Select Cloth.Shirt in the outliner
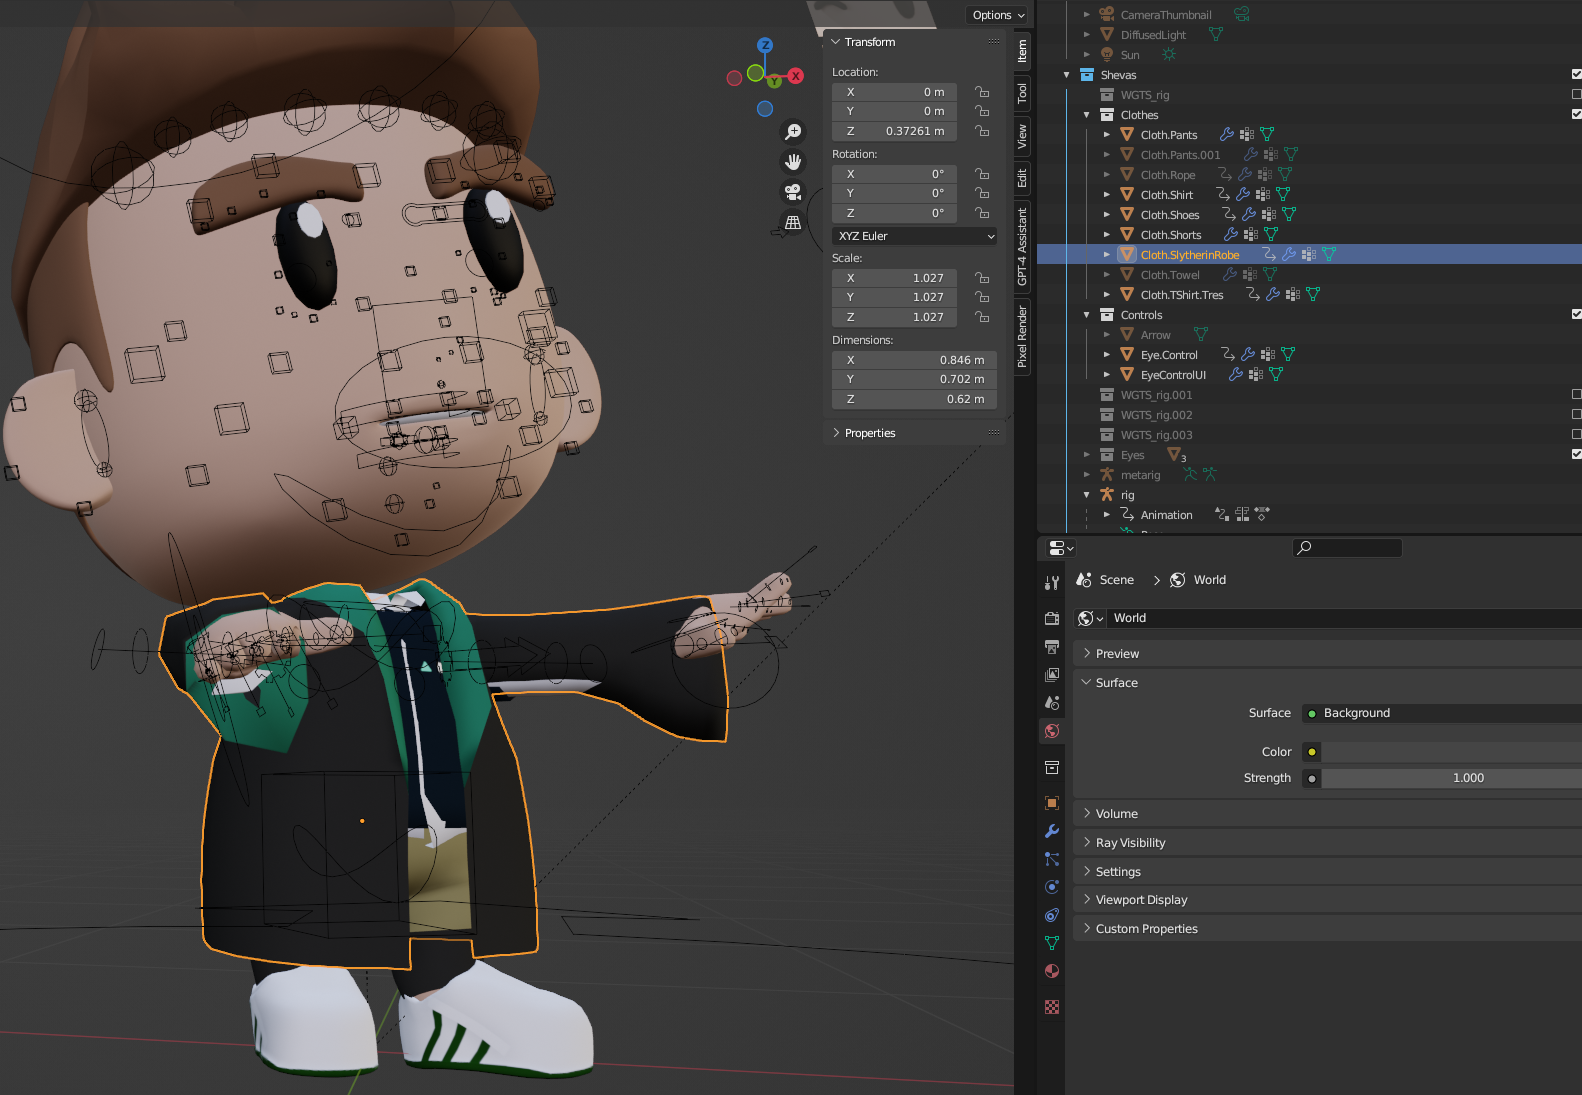 click(1166, 195)
